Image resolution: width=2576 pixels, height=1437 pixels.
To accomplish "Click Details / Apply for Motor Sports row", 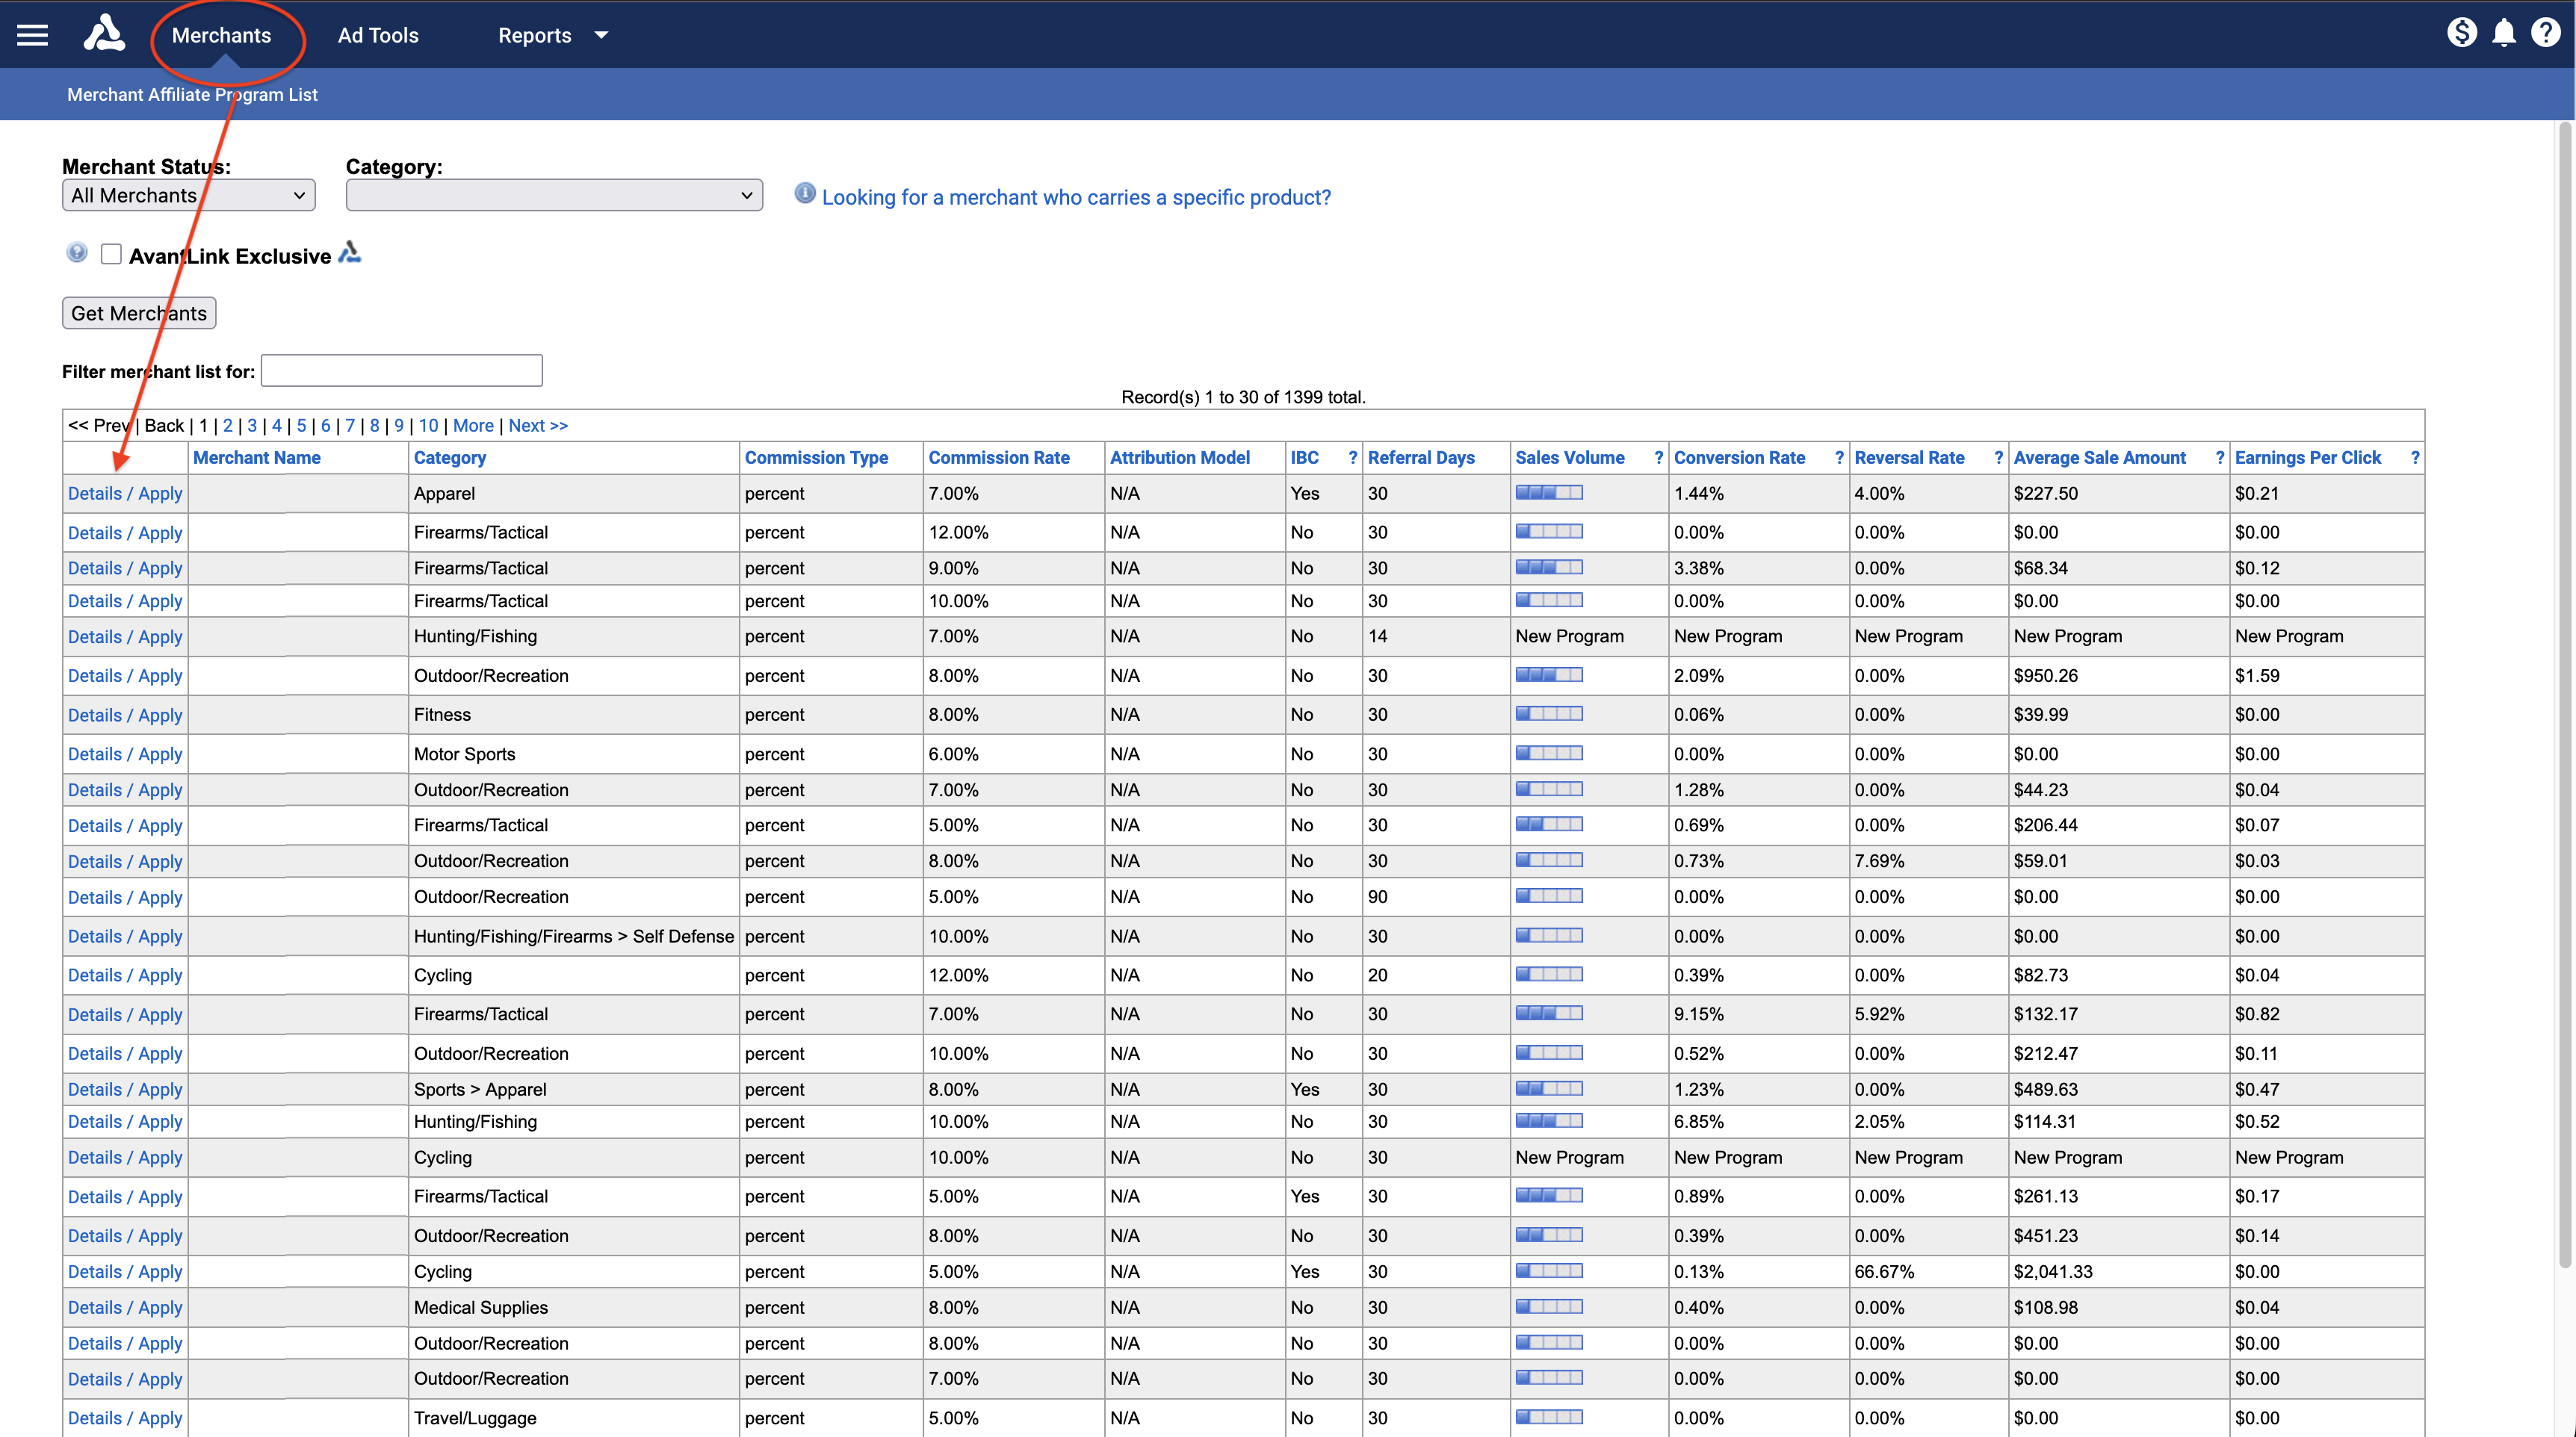I will (125, 754).
